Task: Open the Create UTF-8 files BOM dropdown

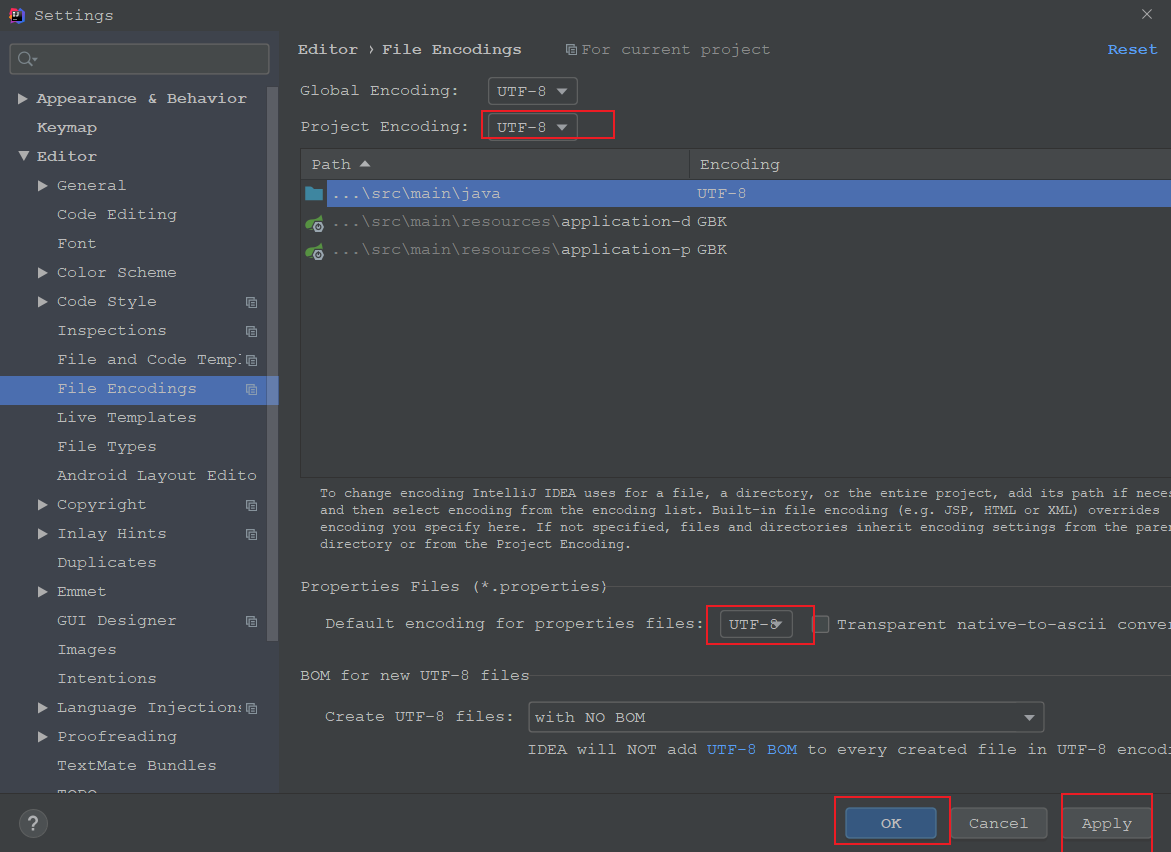Action: point(786,717)
